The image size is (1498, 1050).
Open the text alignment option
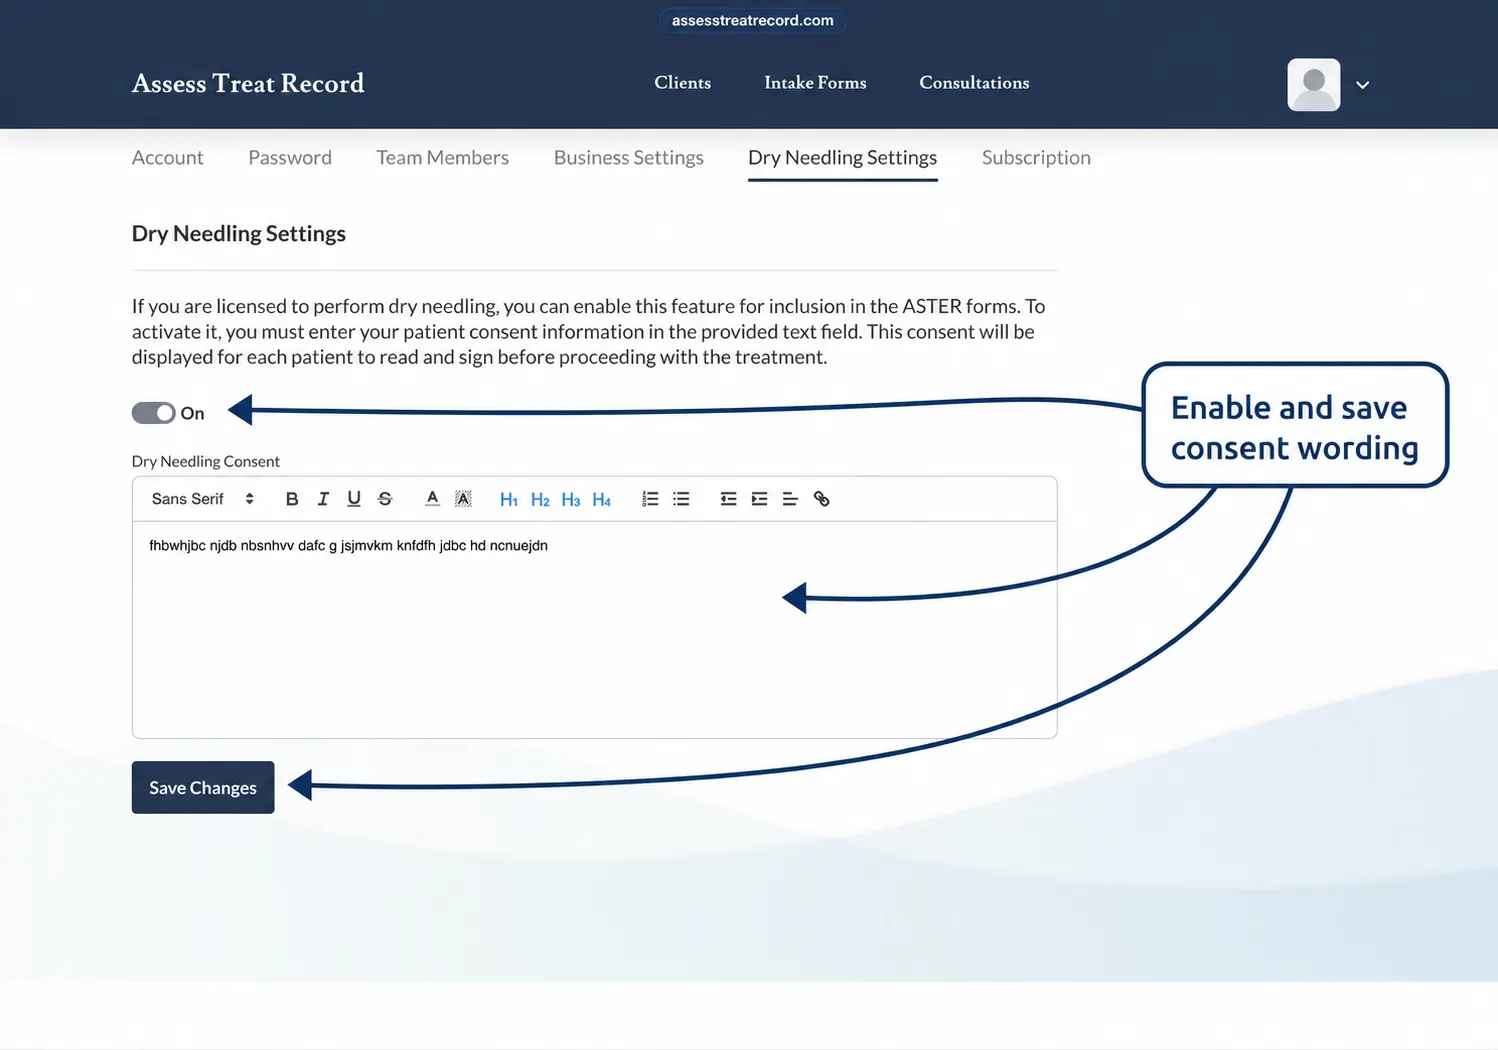point(790,499)
